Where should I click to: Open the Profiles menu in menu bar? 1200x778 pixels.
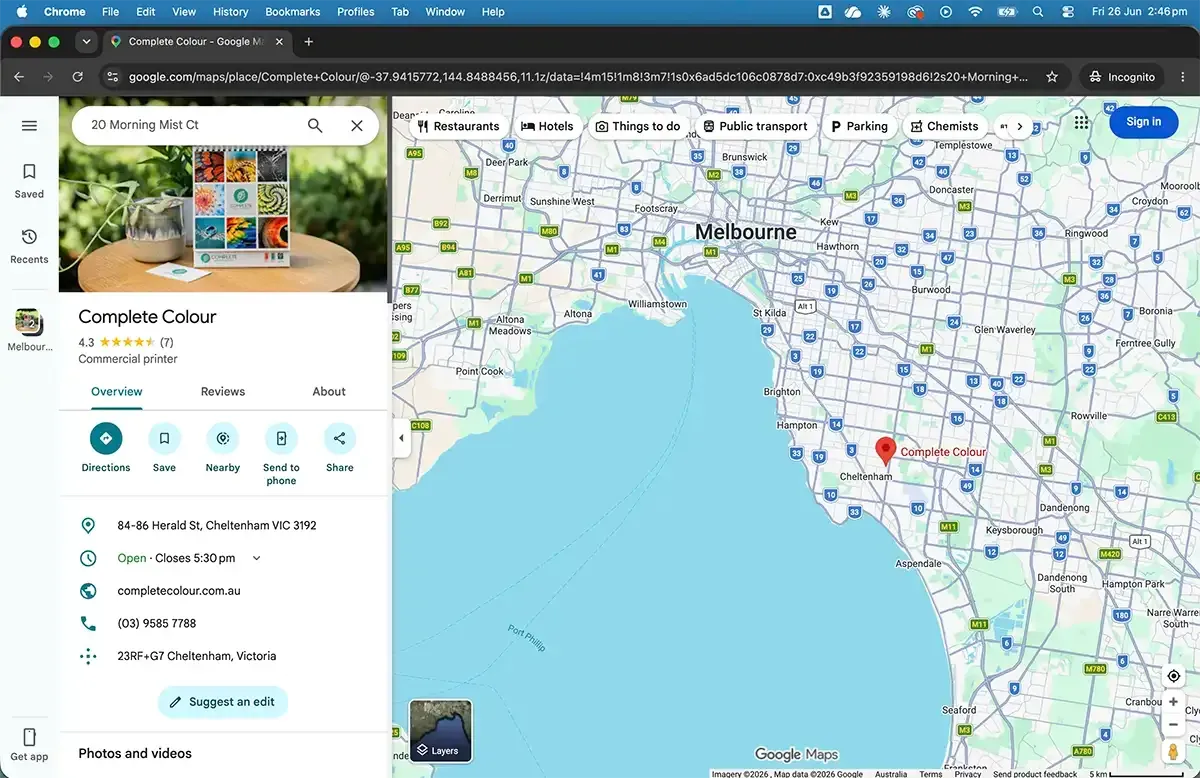[355, 12]
